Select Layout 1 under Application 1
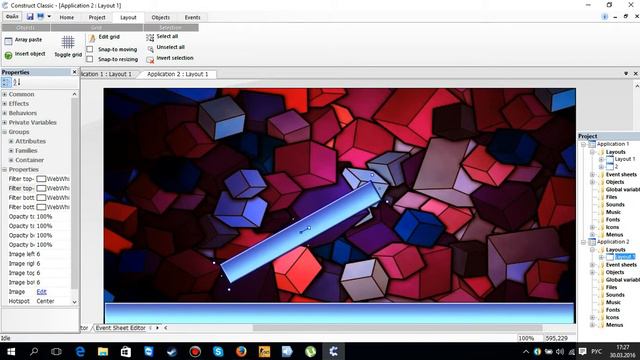 coord(624,159)
